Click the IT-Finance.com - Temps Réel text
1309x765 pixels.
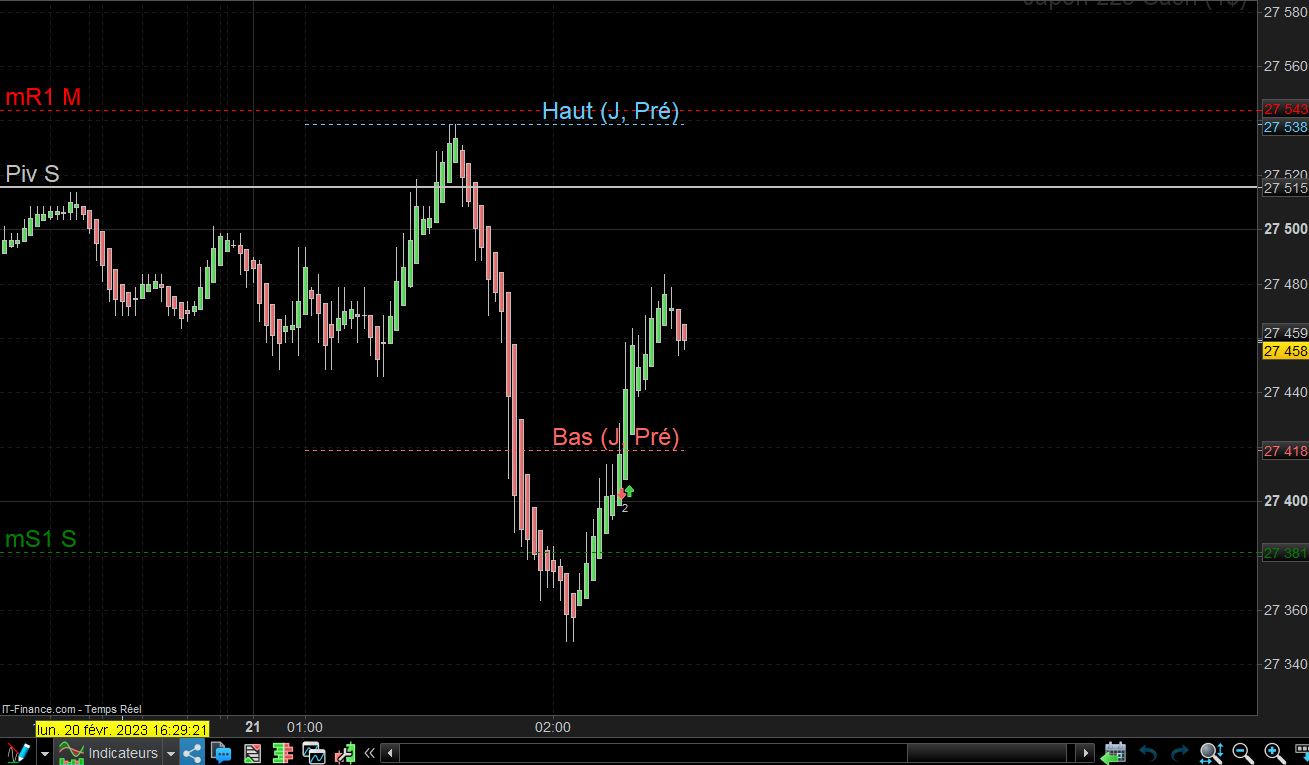[72, 709]
